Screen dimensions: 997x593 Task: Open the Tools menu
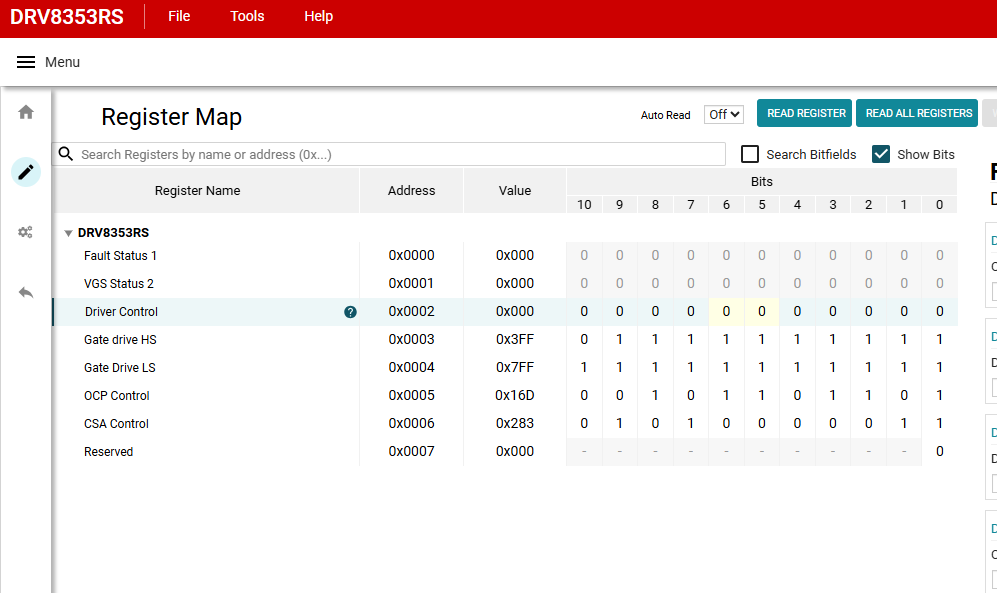tap(247, 17)
